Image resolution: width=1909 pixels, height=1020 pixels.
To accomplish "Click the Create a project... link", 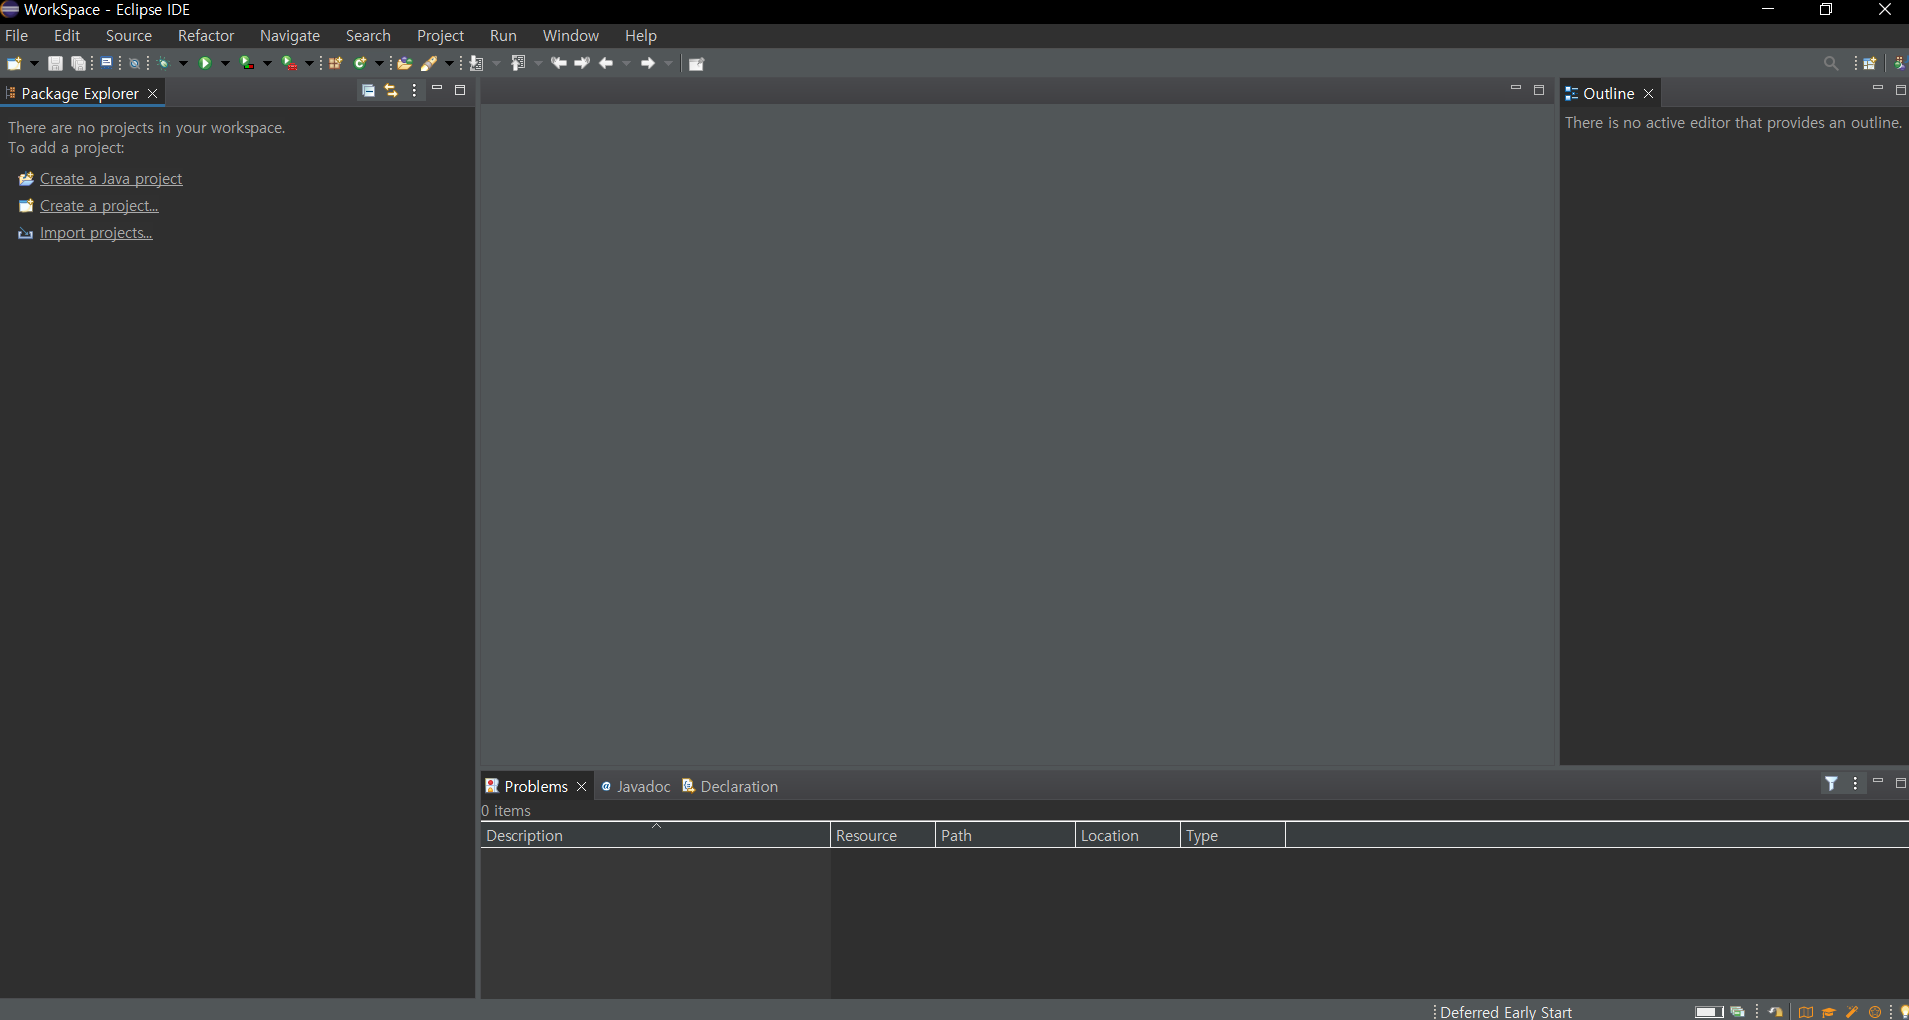I will (x=99, y=205).
